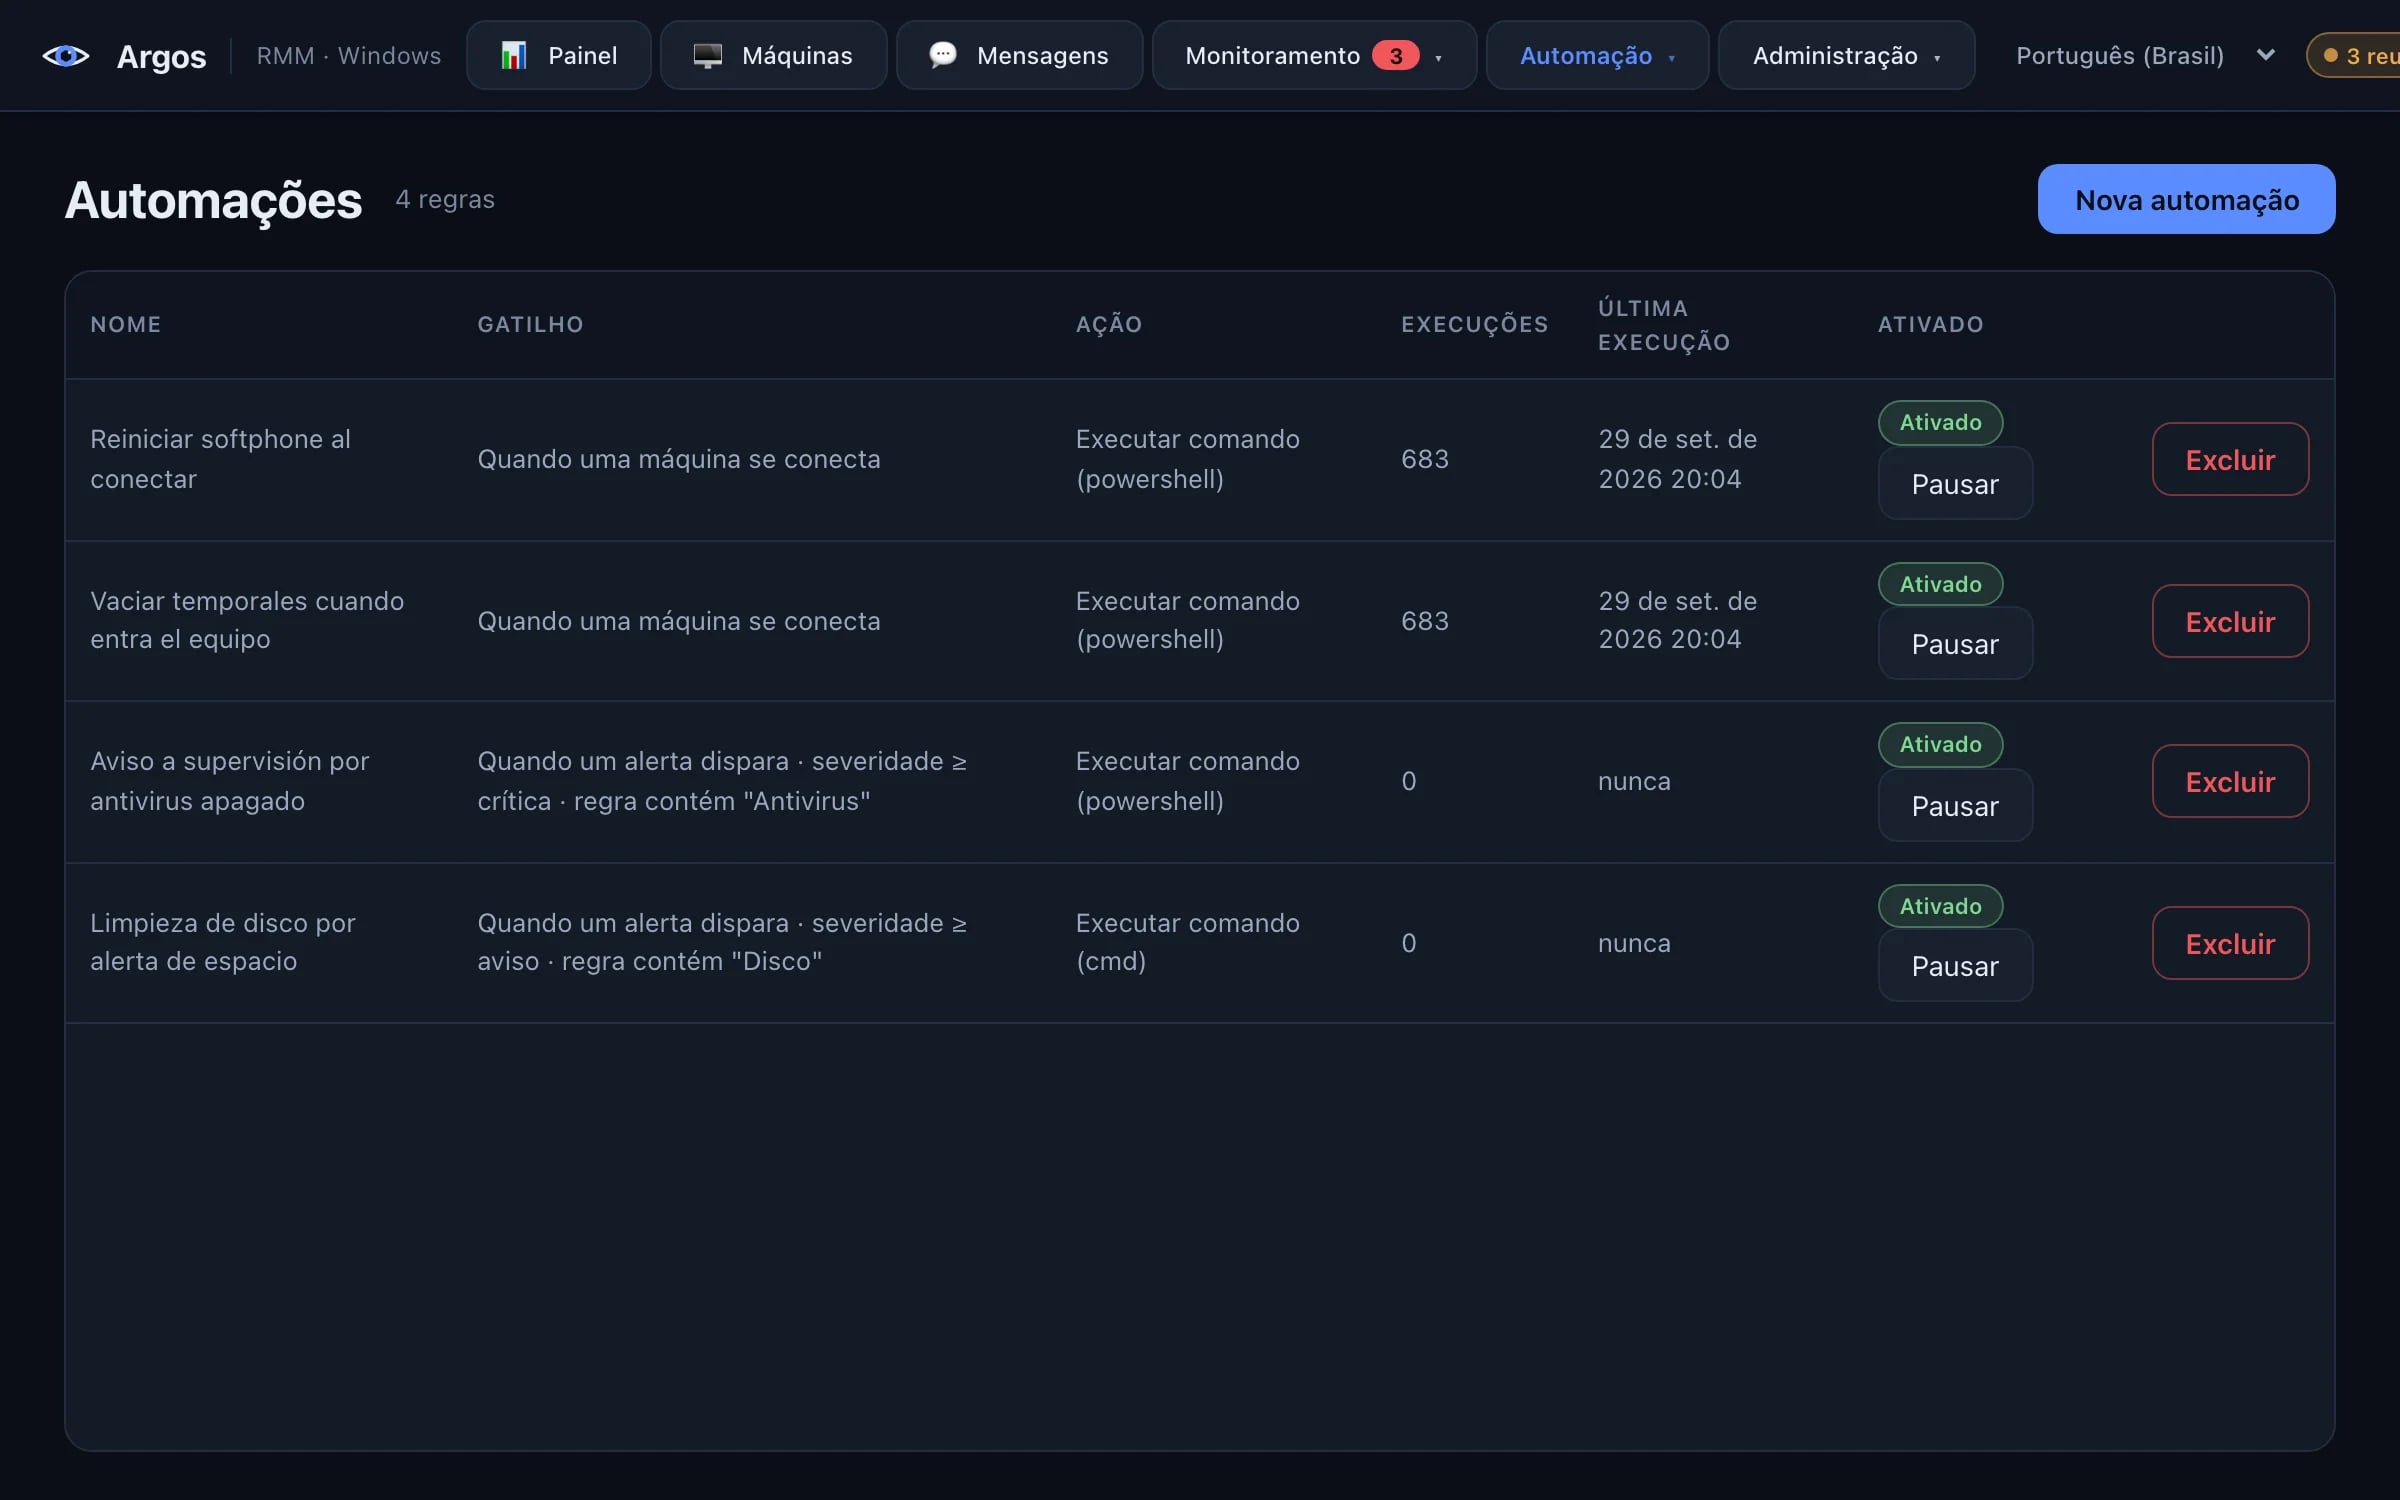Click the "RMM · Windows" subtitle
This screenshot has height=1500, width=2400.
coord(348,56)
